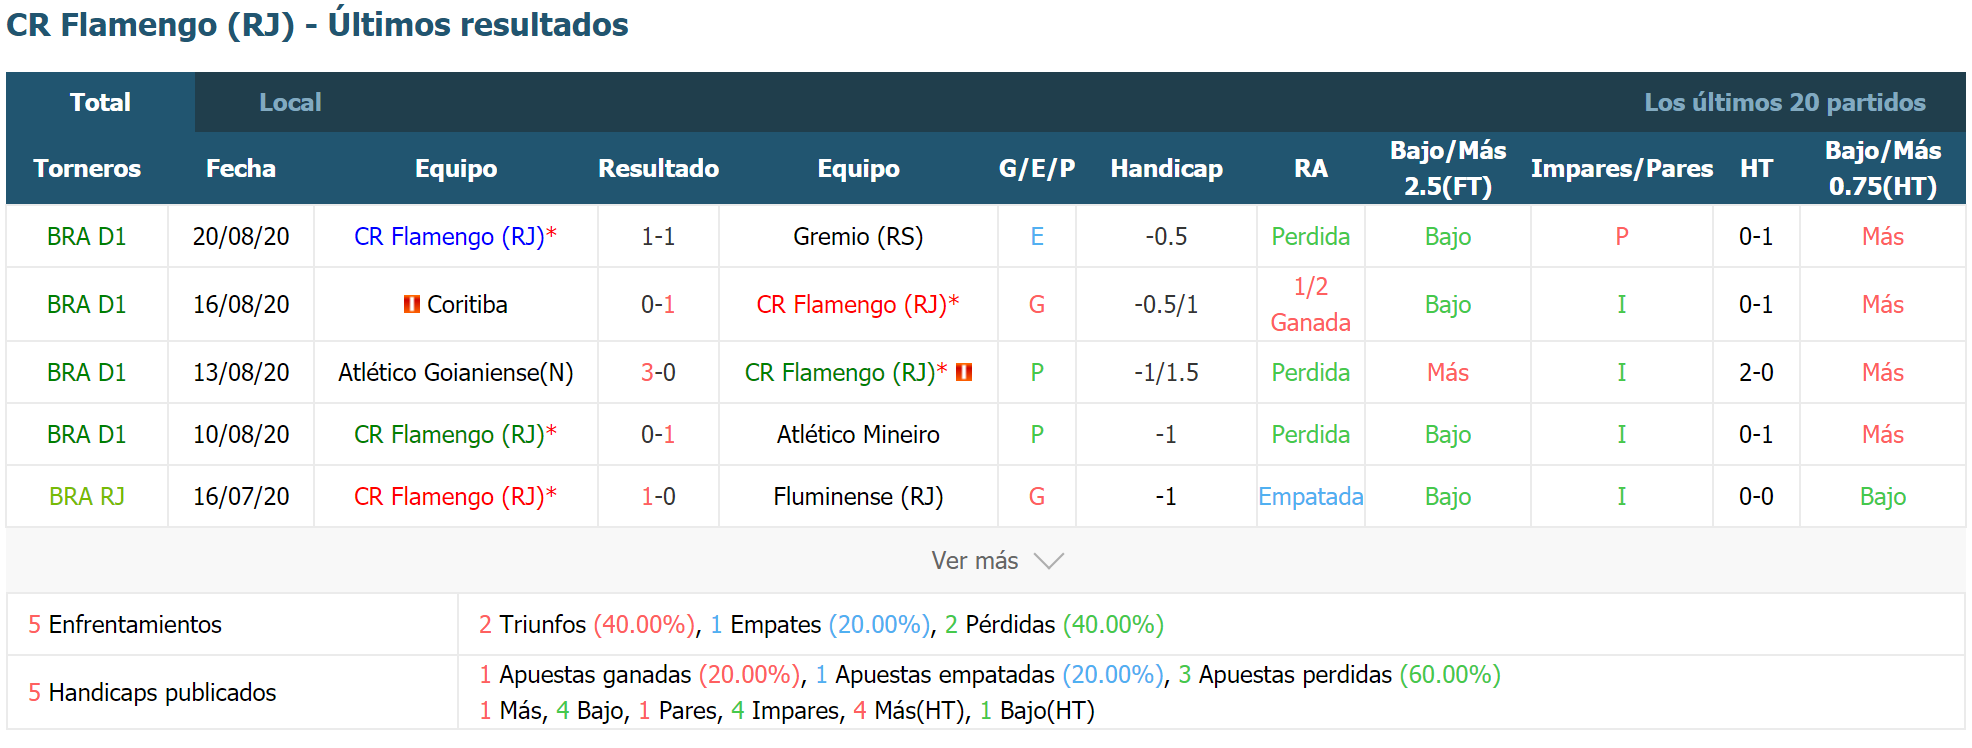
Task: Click the 3-0 result on 13/08/20
Action: point(658,372)
